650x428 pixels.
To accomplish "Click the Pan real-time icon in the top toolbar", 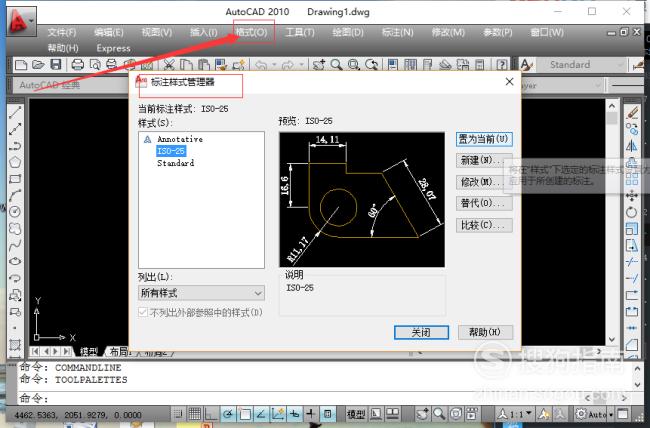I will pyautogui.click(x=319, y=65).
